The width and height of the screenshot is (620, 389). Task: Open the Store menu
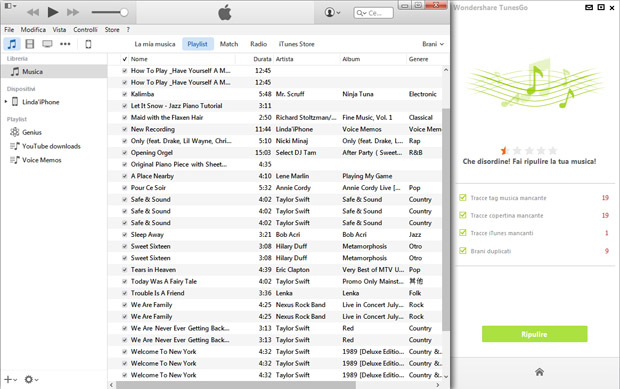pyautogui.click(x=112, y=30)
